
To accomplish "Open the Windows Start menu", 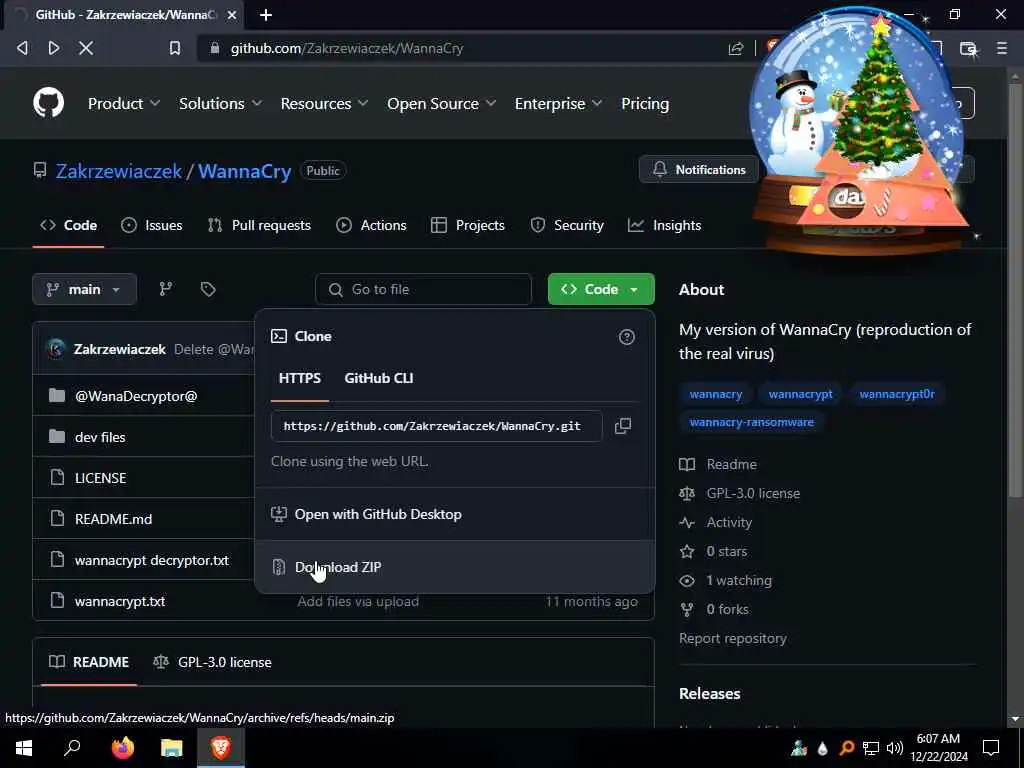I will coord(24,747).
